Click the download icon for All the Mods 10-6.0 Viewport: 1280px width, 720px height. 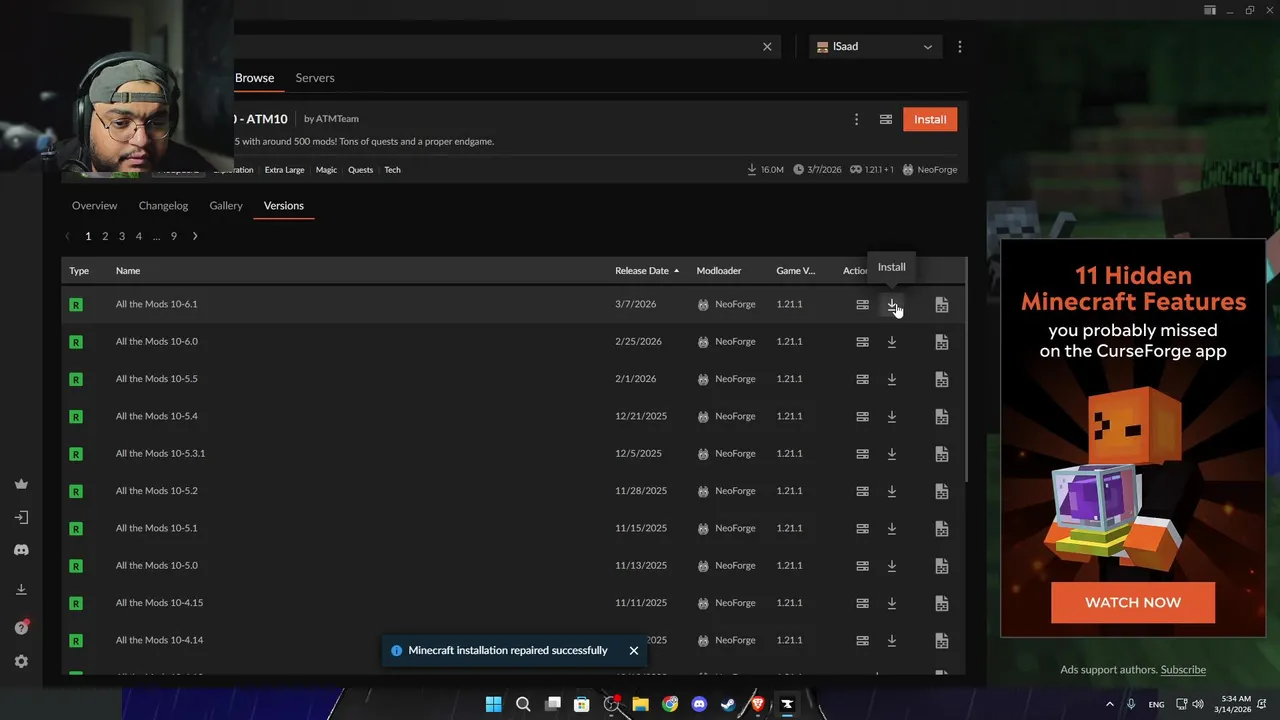[892, 342]
